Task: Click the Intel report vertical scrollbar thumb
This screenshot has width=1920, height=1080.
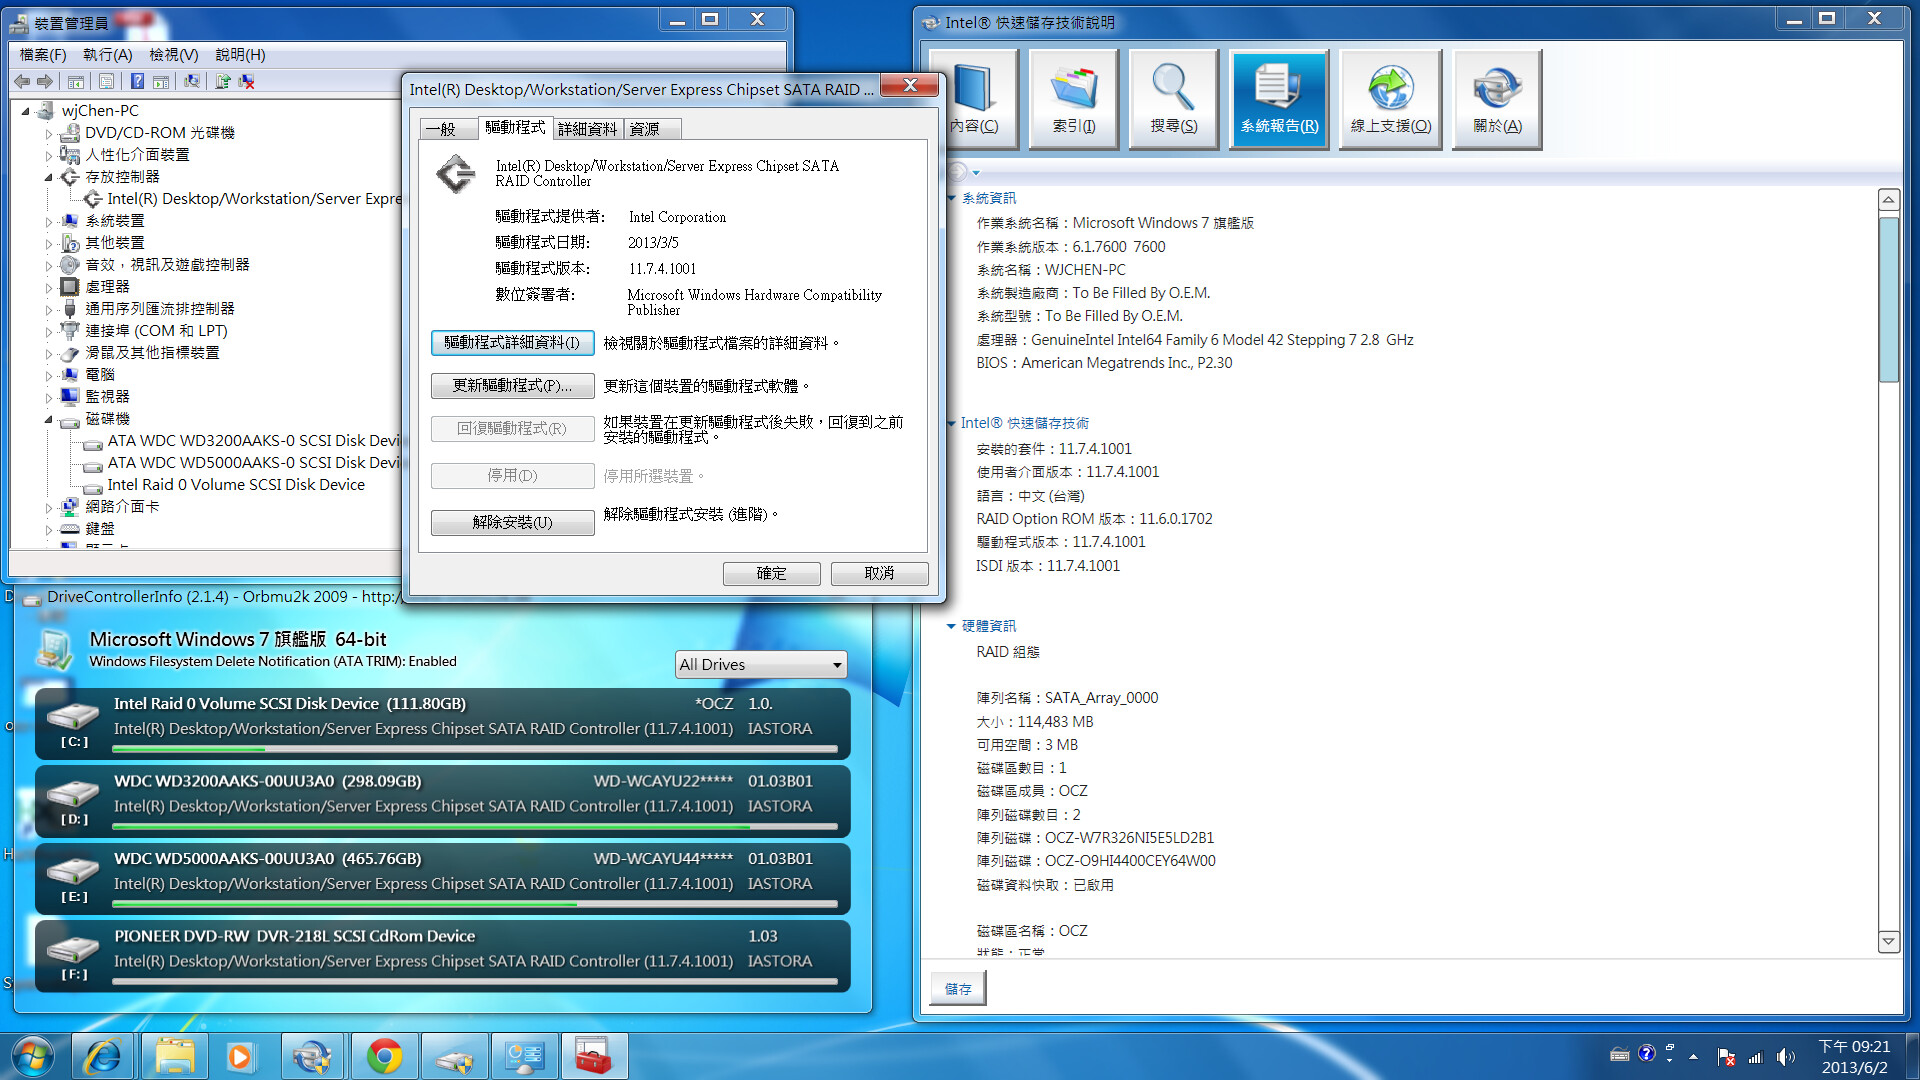Action: click(1888, 298)
